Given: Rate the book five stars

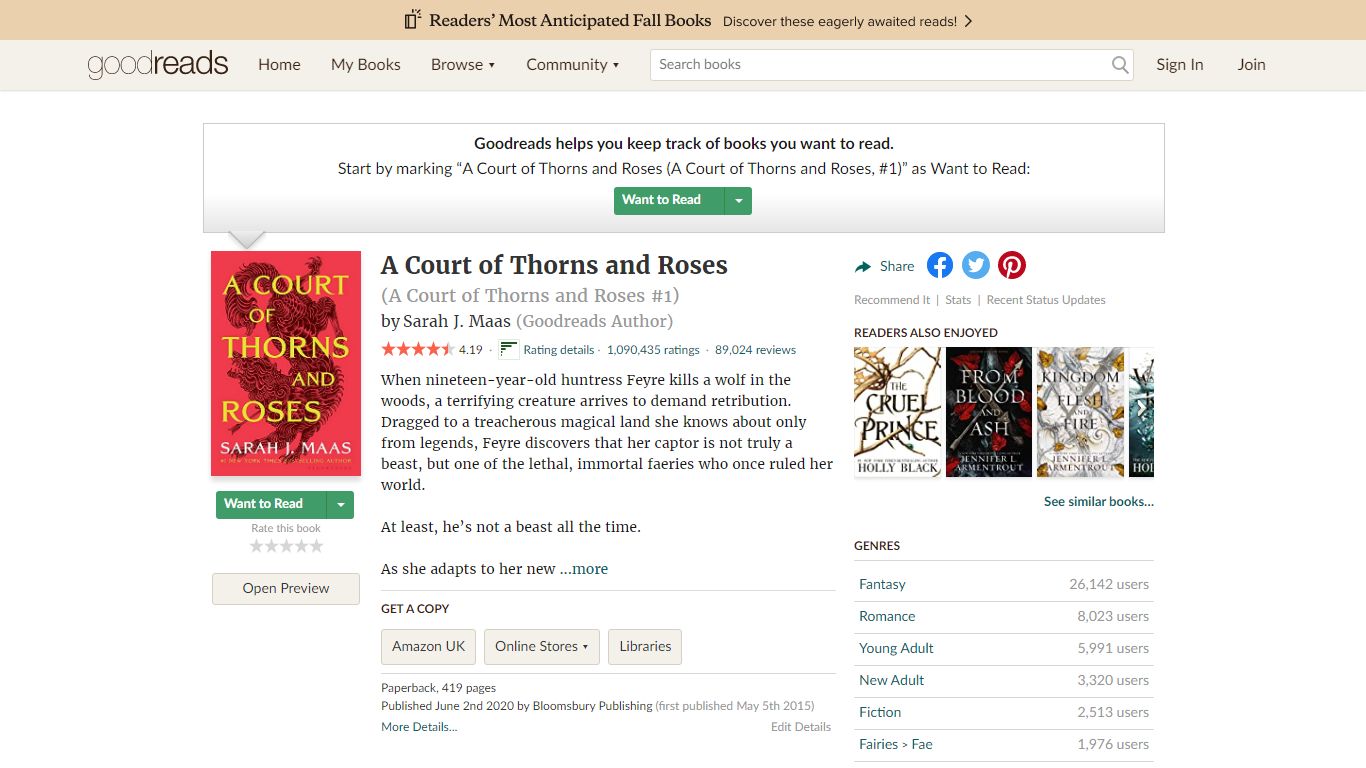Looking at the screenshot, I should (316, 546).
